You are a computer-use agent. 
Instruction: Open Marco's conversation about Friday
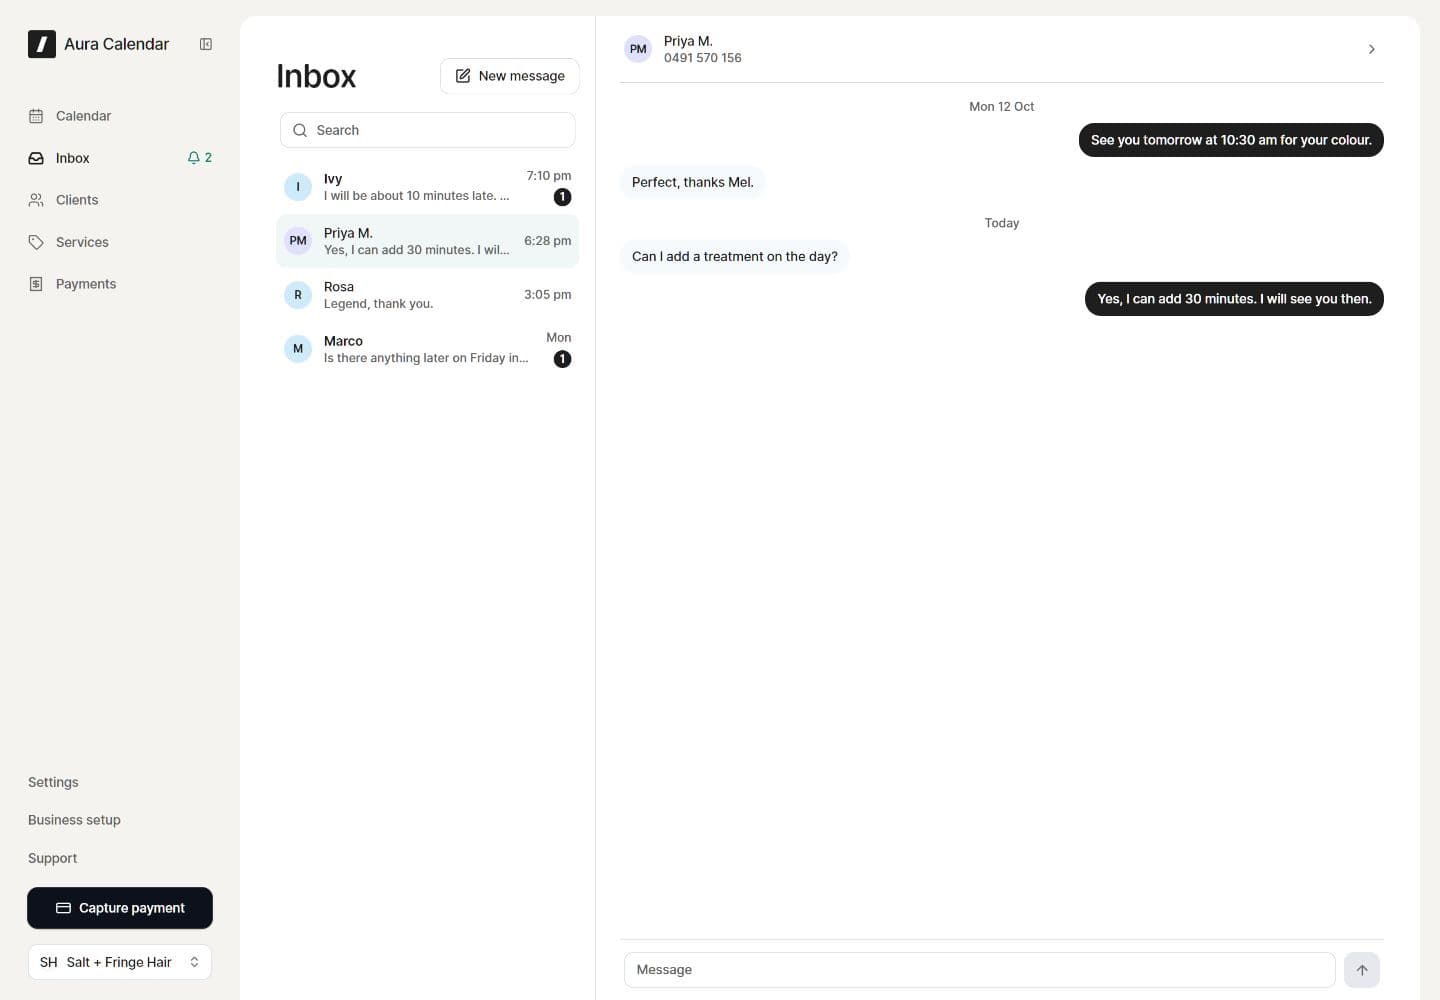point(428,349)
